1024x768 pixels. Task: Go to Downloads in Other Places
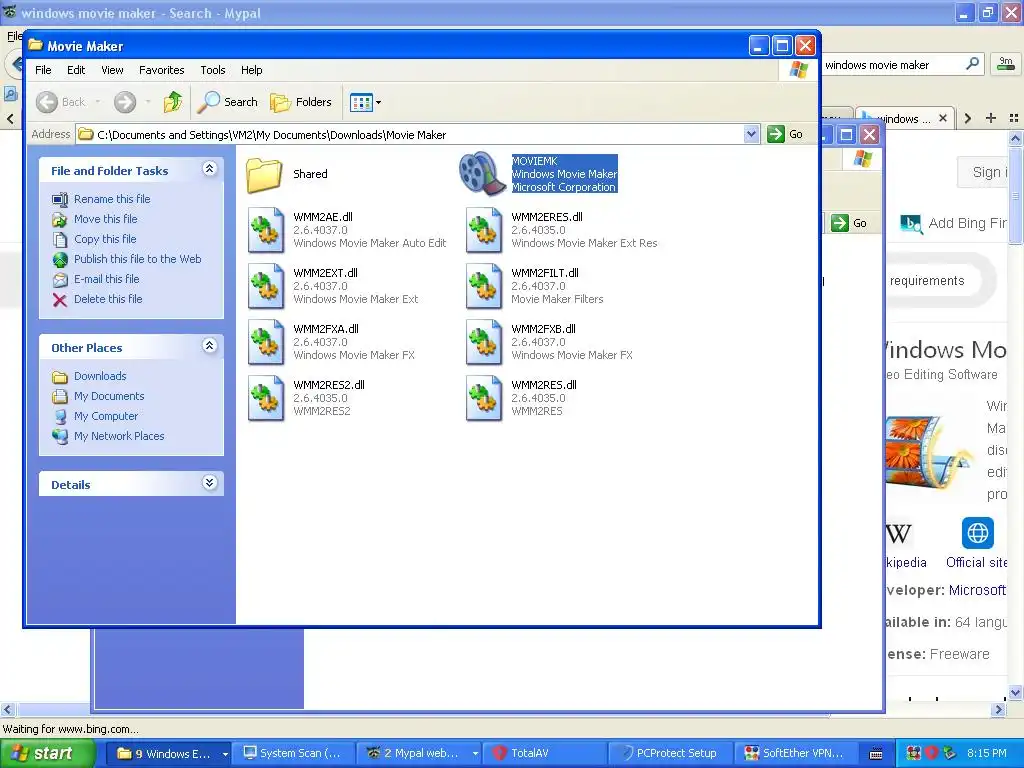100,376
